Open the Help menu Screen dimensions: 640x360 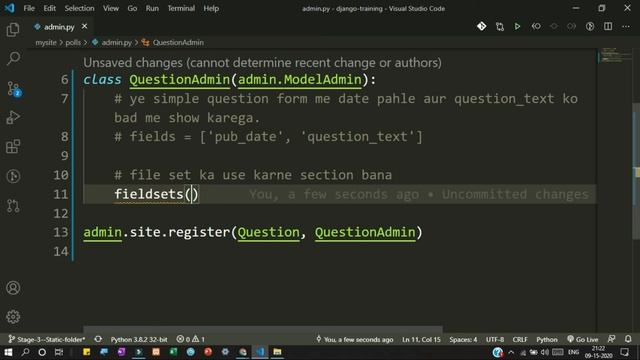pos(211,8)
